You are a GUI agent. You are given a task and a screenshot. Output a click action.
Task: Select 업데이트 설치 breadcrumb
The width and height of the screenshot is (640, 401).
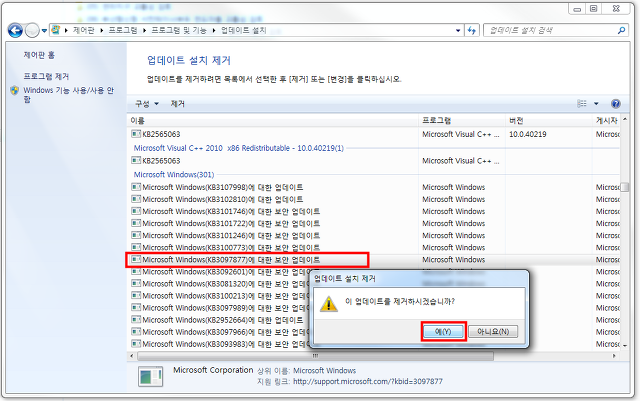(x=244, y=30)
